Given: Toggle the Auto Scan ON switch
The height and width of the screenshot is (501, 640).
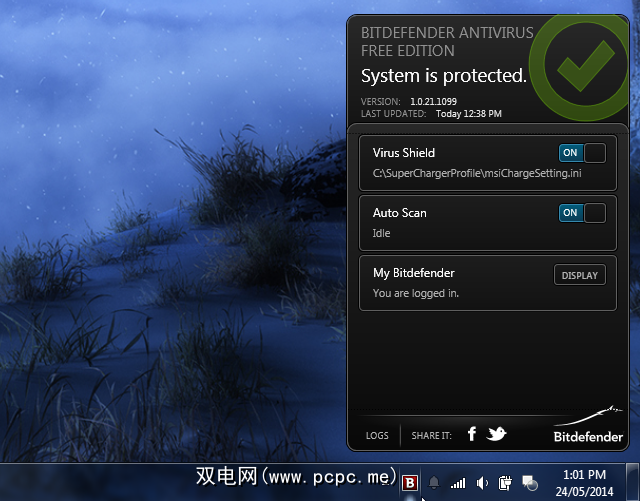Looking at the screenshot, I should pos(582,213).
